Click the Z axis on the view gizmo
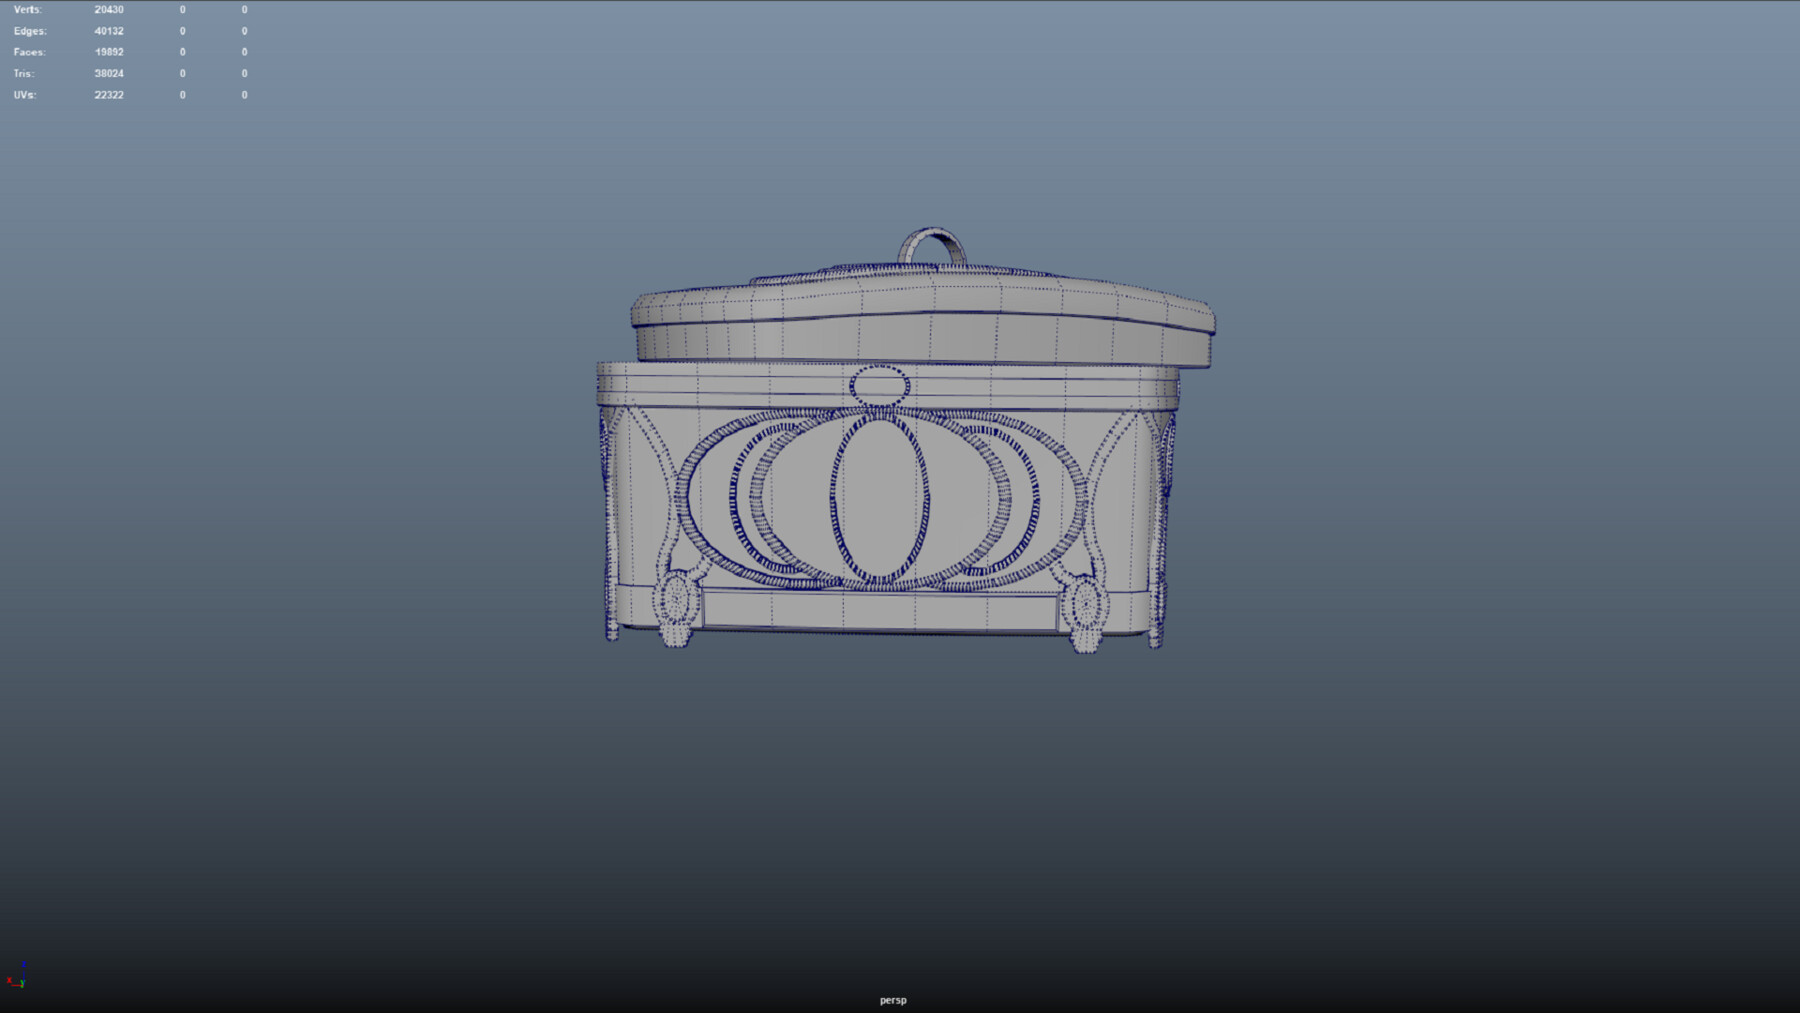Viewport: 1800px width, 1013px height. [24, 964]
